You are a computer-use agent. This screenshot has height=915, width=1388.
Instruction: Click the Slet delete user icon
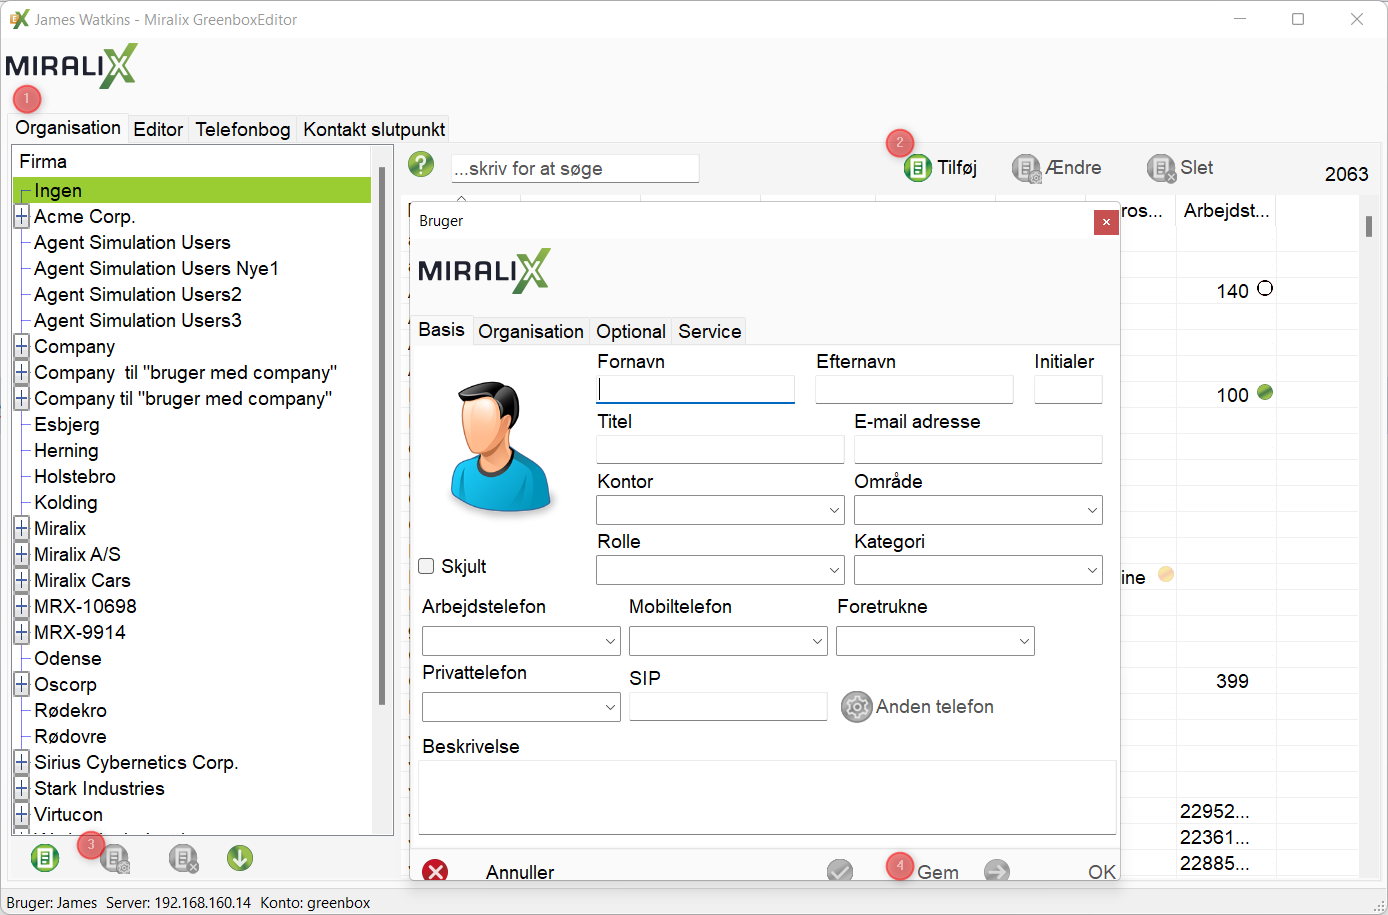(x=1160, y=168)
